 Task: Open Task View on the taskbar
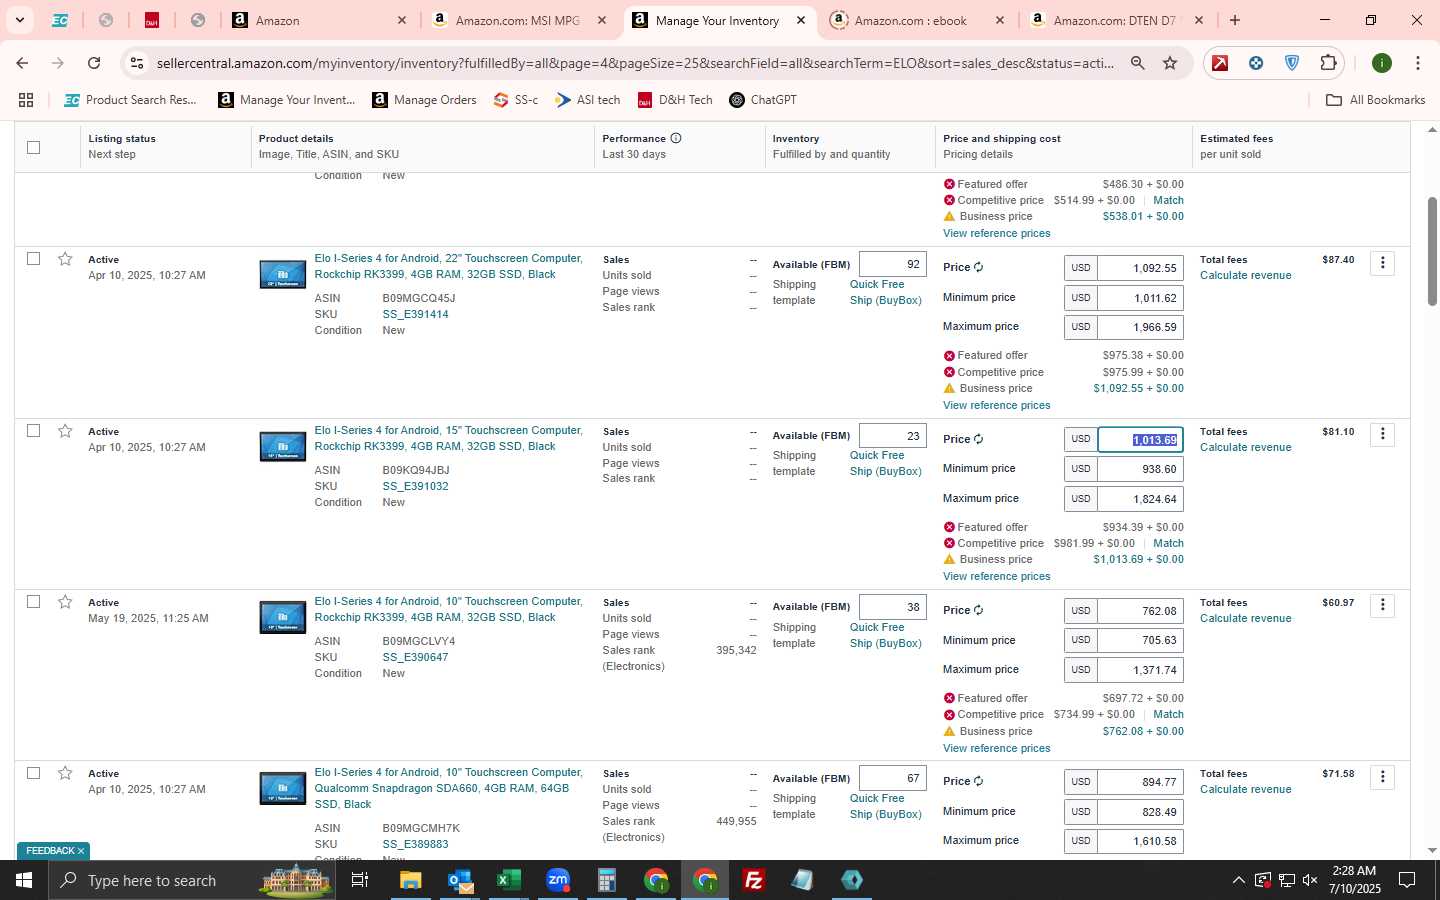pos(360,880)
